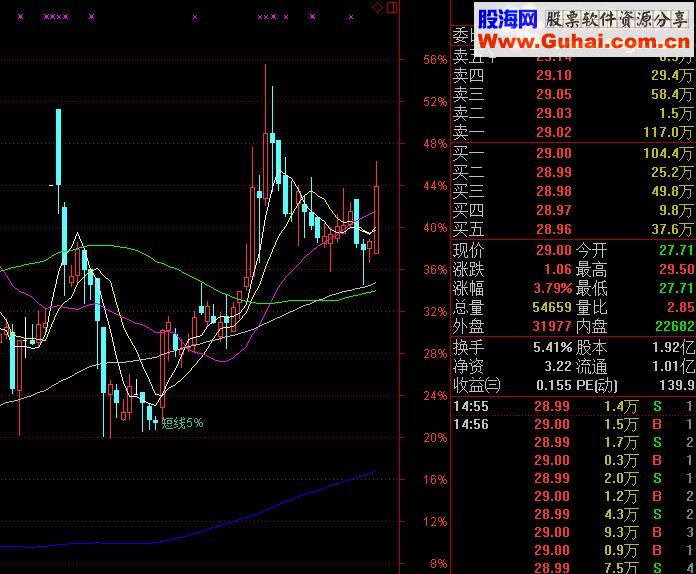Select the 卖三 ask price 29.05
This screenshot has height=574, width=696.
click(554, 95)
